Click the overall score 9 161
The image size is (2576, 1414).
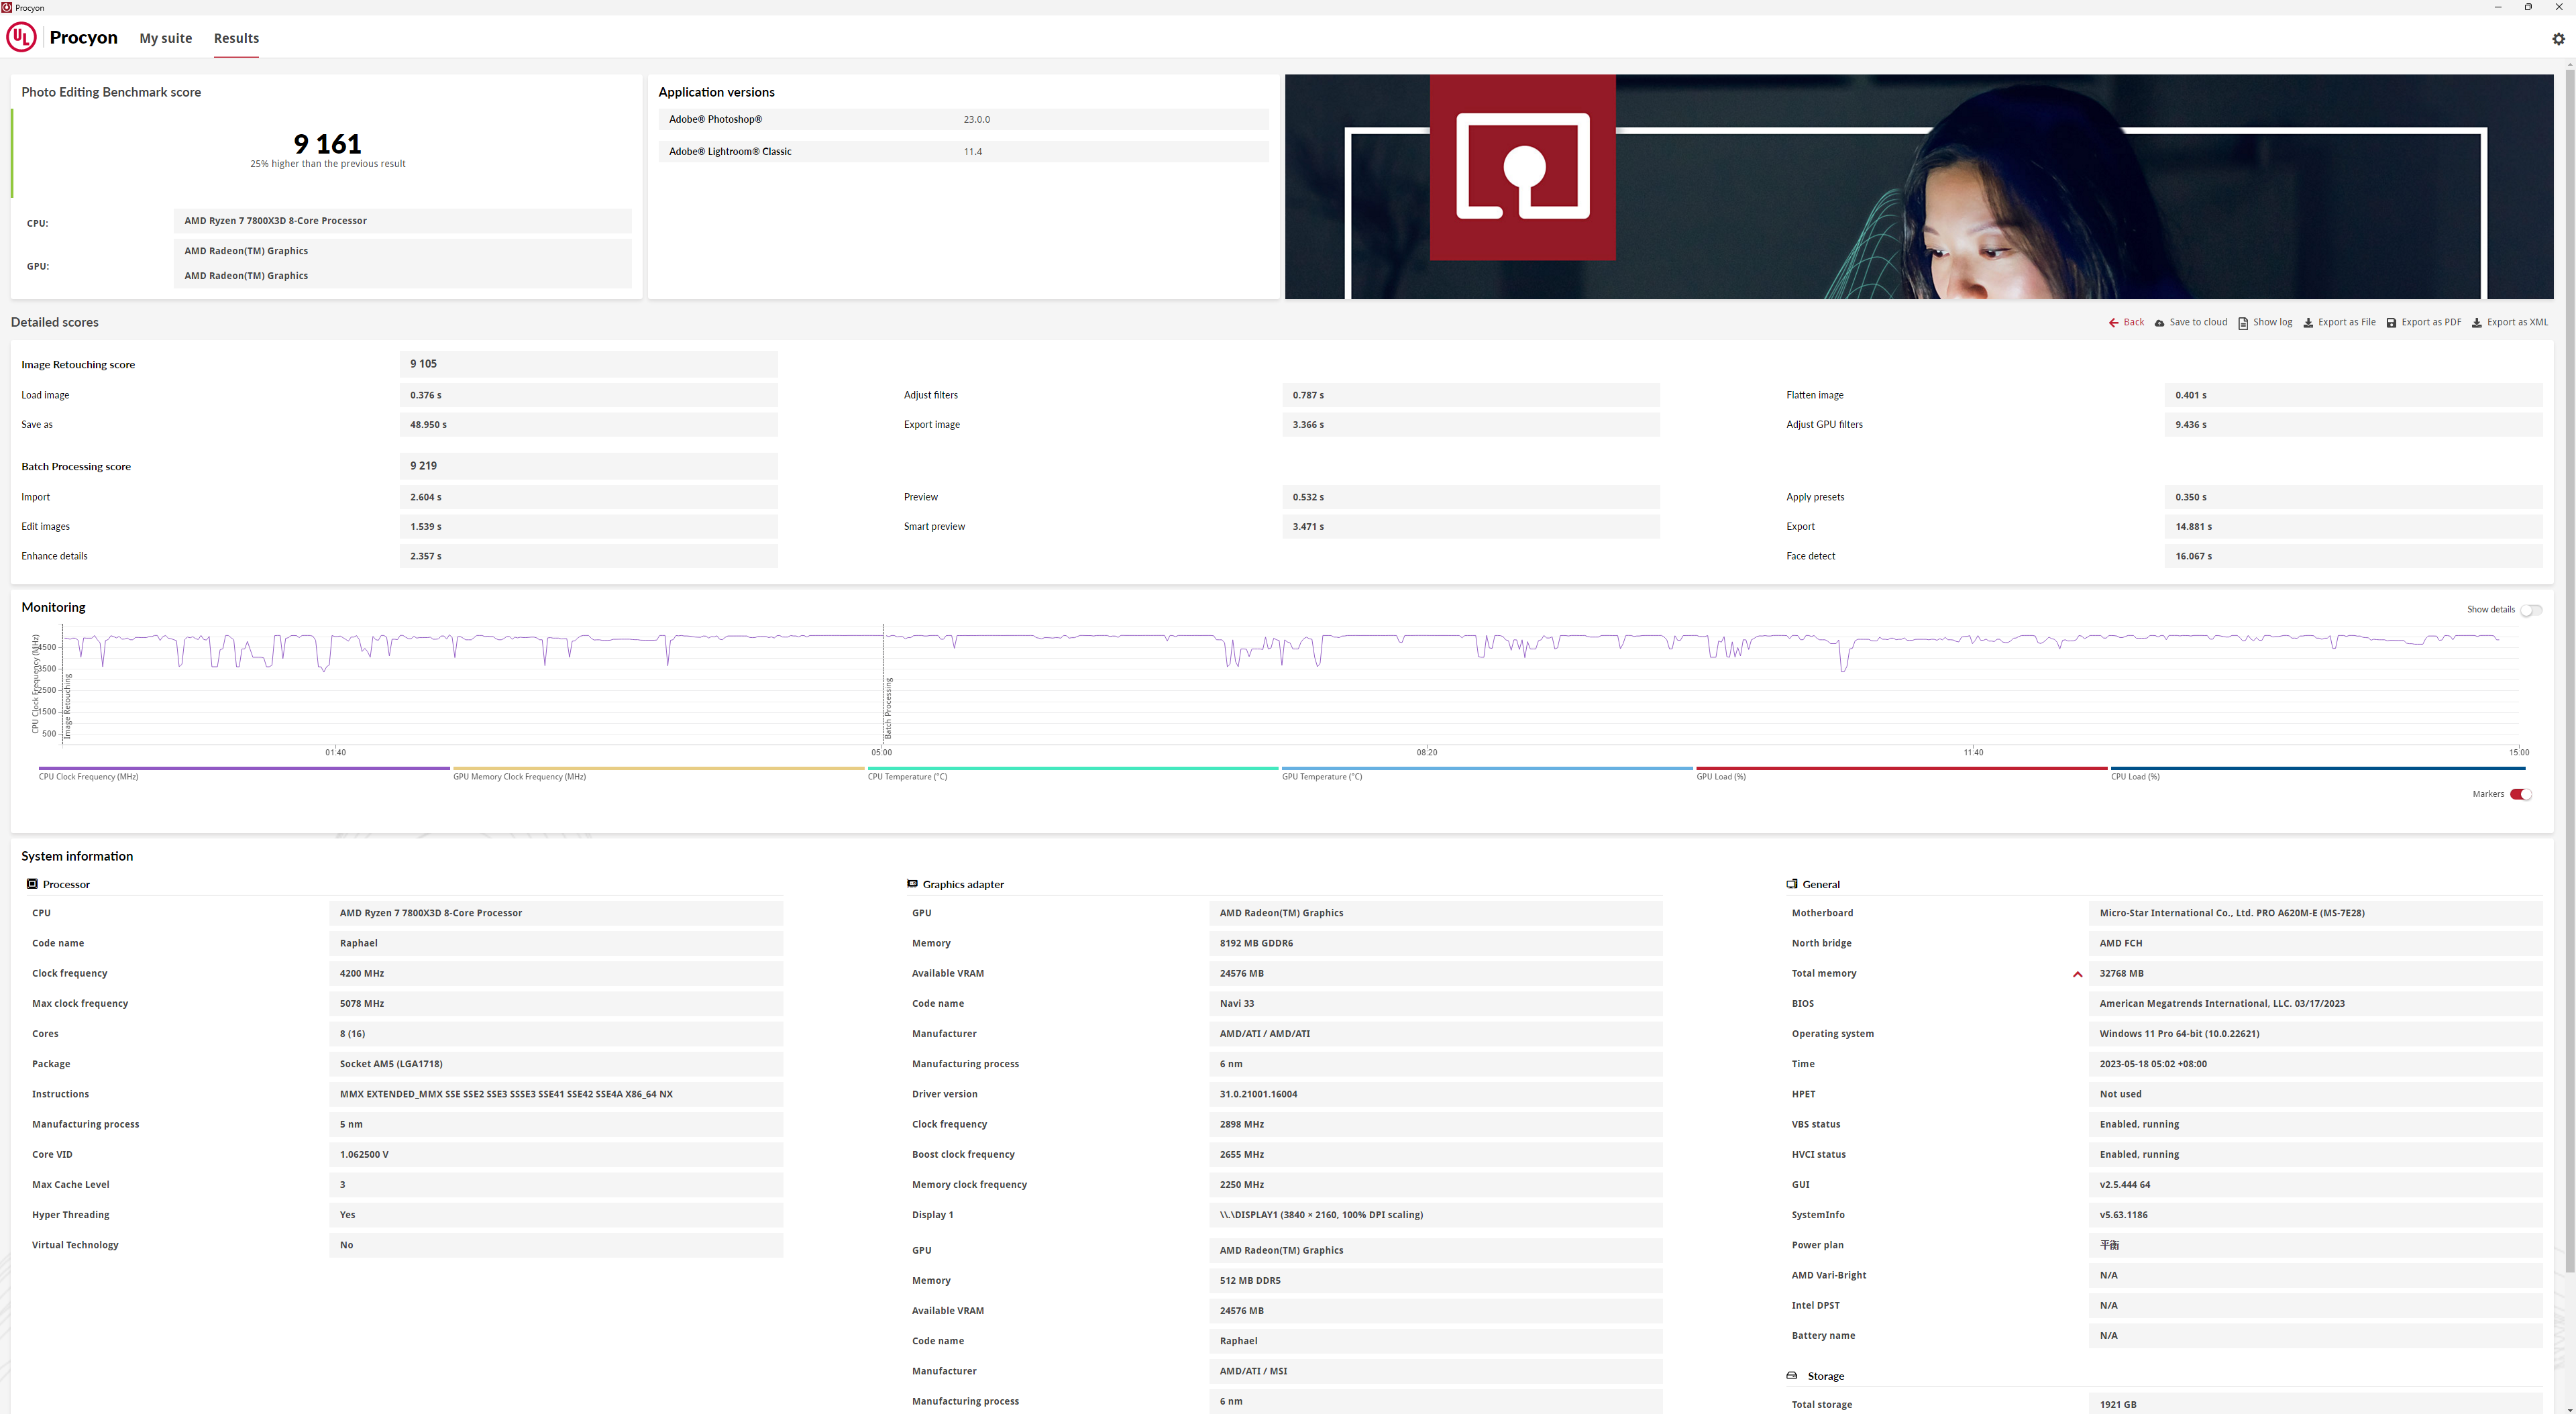[327, 143]
